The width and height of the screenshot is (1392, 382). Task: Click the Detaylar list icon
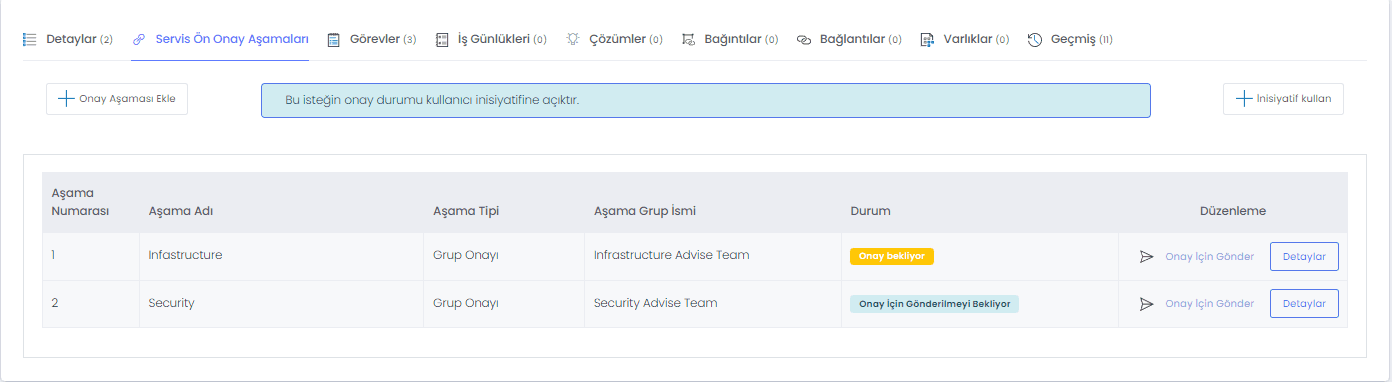(30, 39)
